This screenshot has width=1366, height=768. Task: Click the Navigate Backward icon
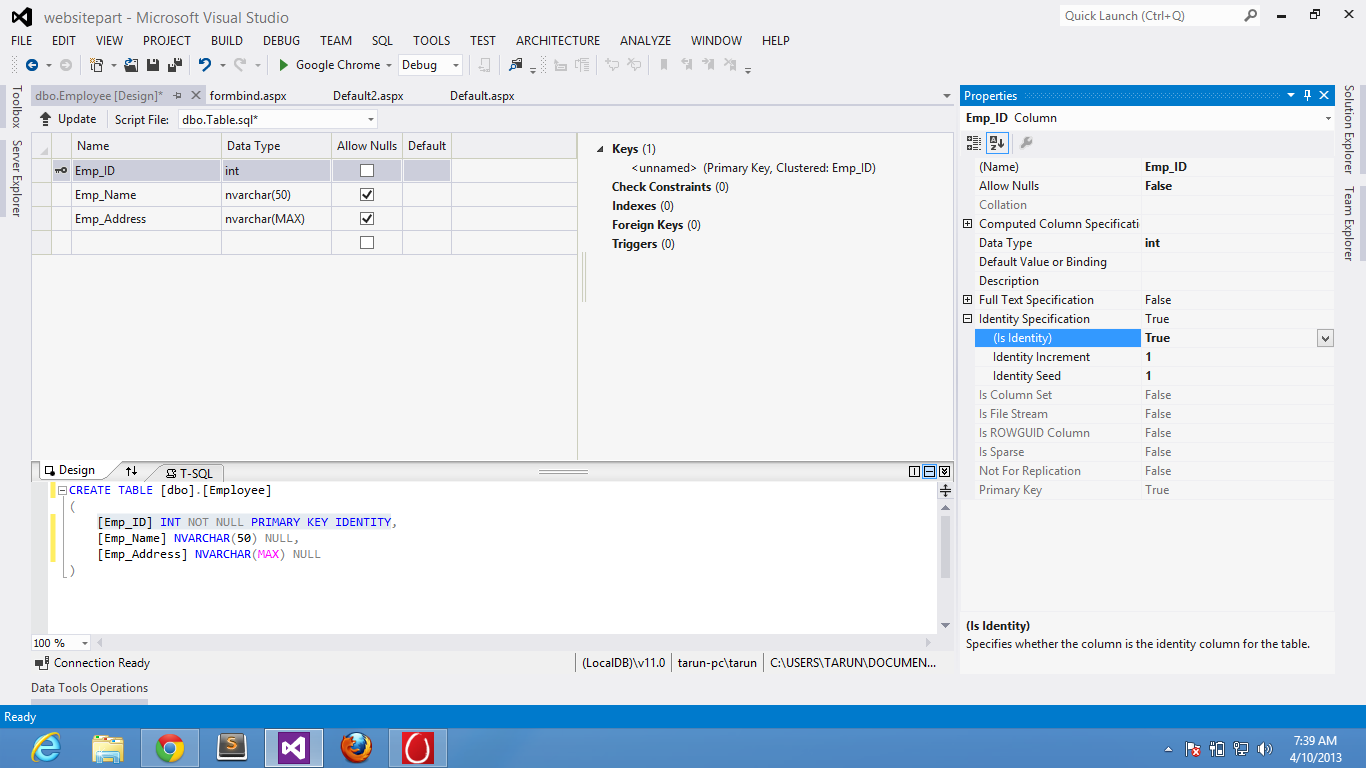pos(32,64)
